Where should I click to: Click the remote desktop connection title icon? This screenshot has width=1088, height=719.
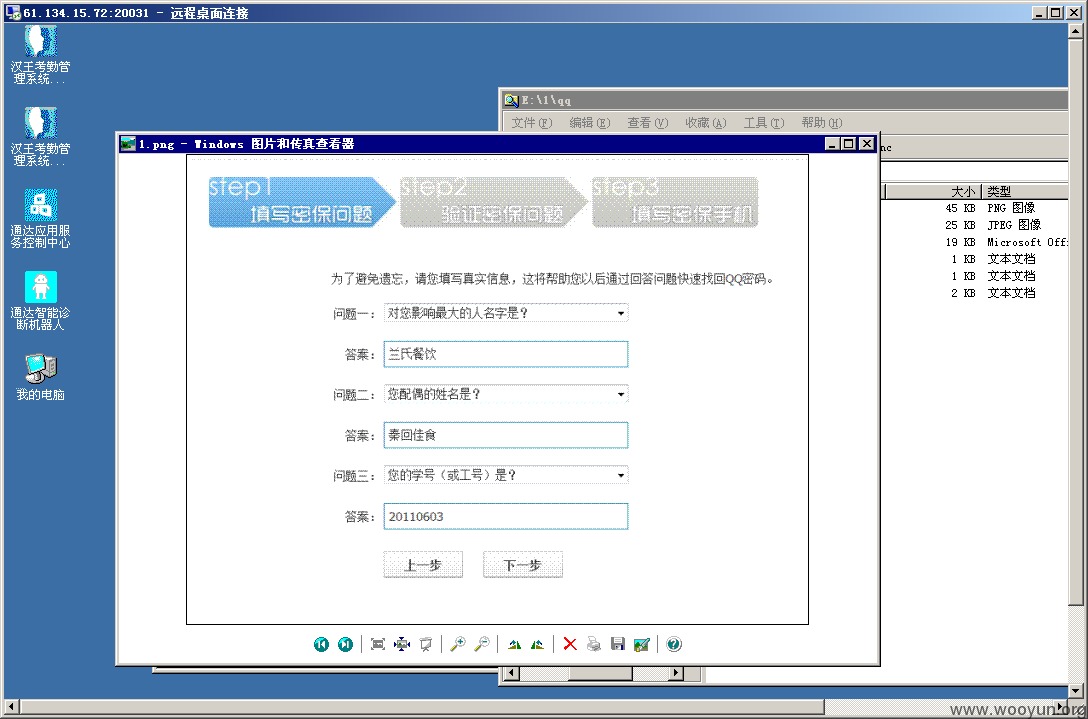coord(12,12)
